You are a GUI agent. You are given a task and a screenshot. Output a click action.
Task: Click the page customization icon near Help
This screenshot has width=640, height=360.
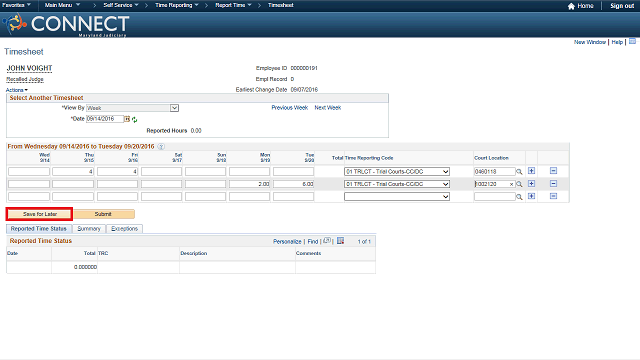coord(632,42)
